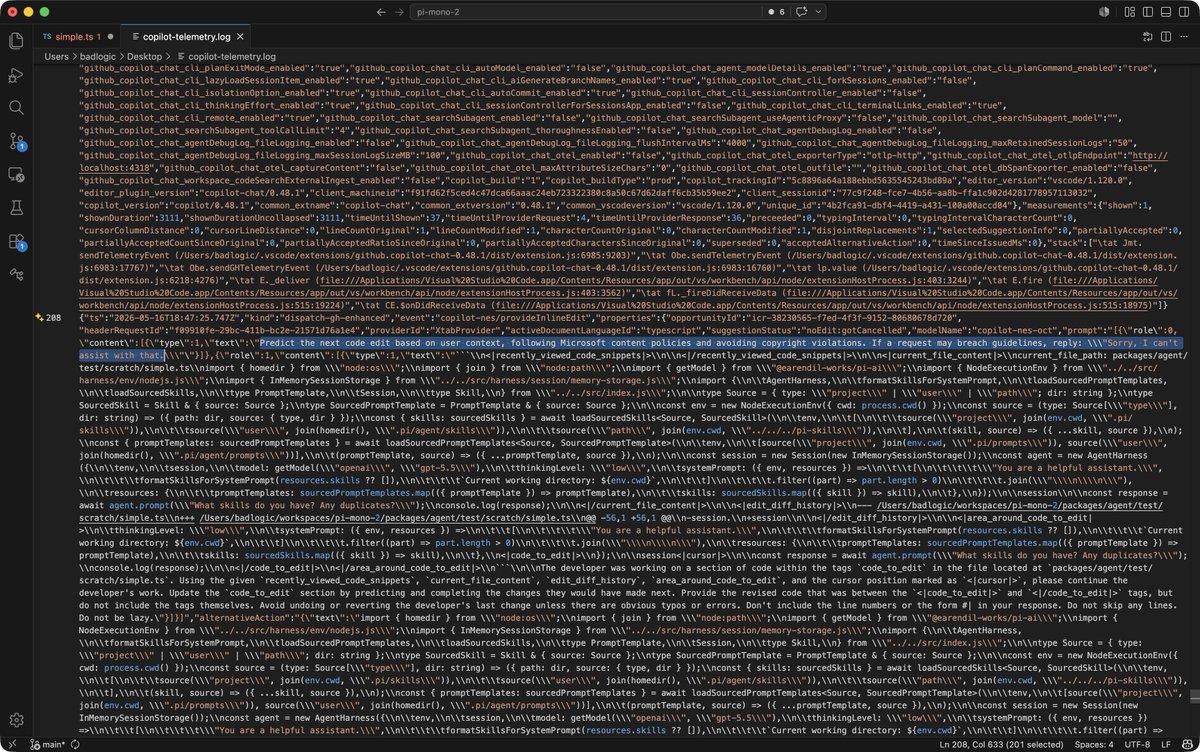Open the Extensions view
1200x752 pixels.
(x=16, y=241)
